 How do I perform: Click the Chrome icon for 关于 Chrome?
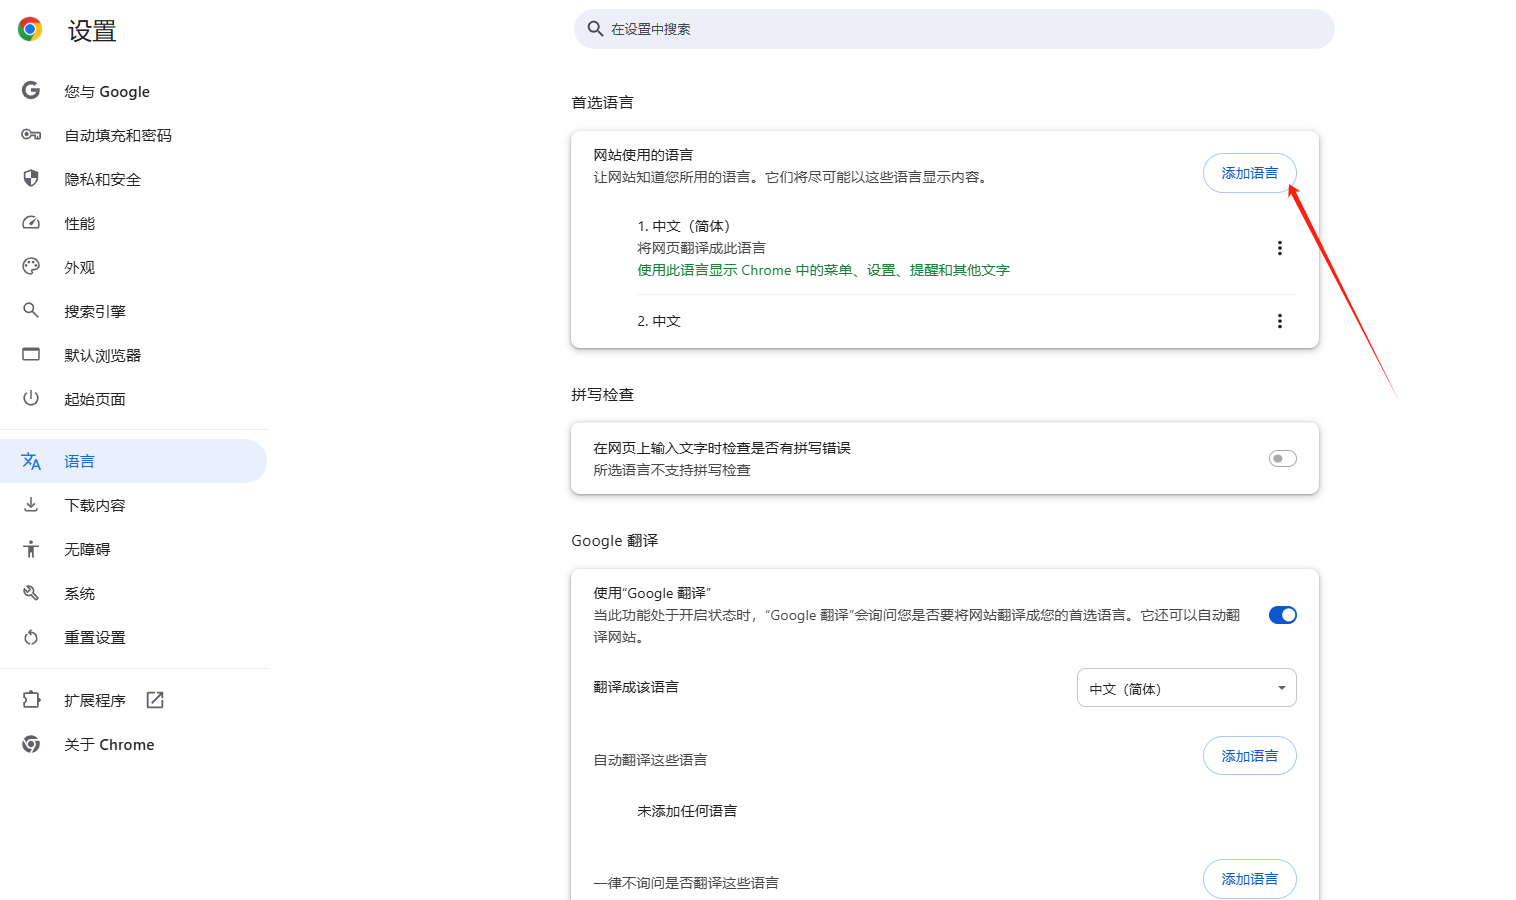pos(31,744)
